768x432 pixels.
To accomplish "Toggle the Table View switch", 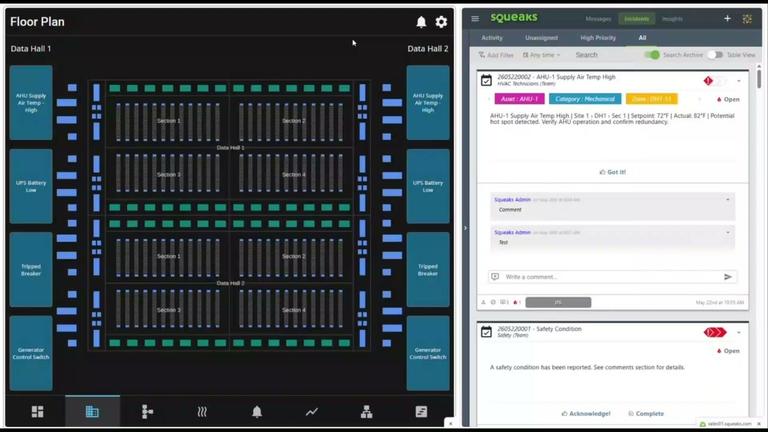I will pyautogui.click(x=715, y=55).
